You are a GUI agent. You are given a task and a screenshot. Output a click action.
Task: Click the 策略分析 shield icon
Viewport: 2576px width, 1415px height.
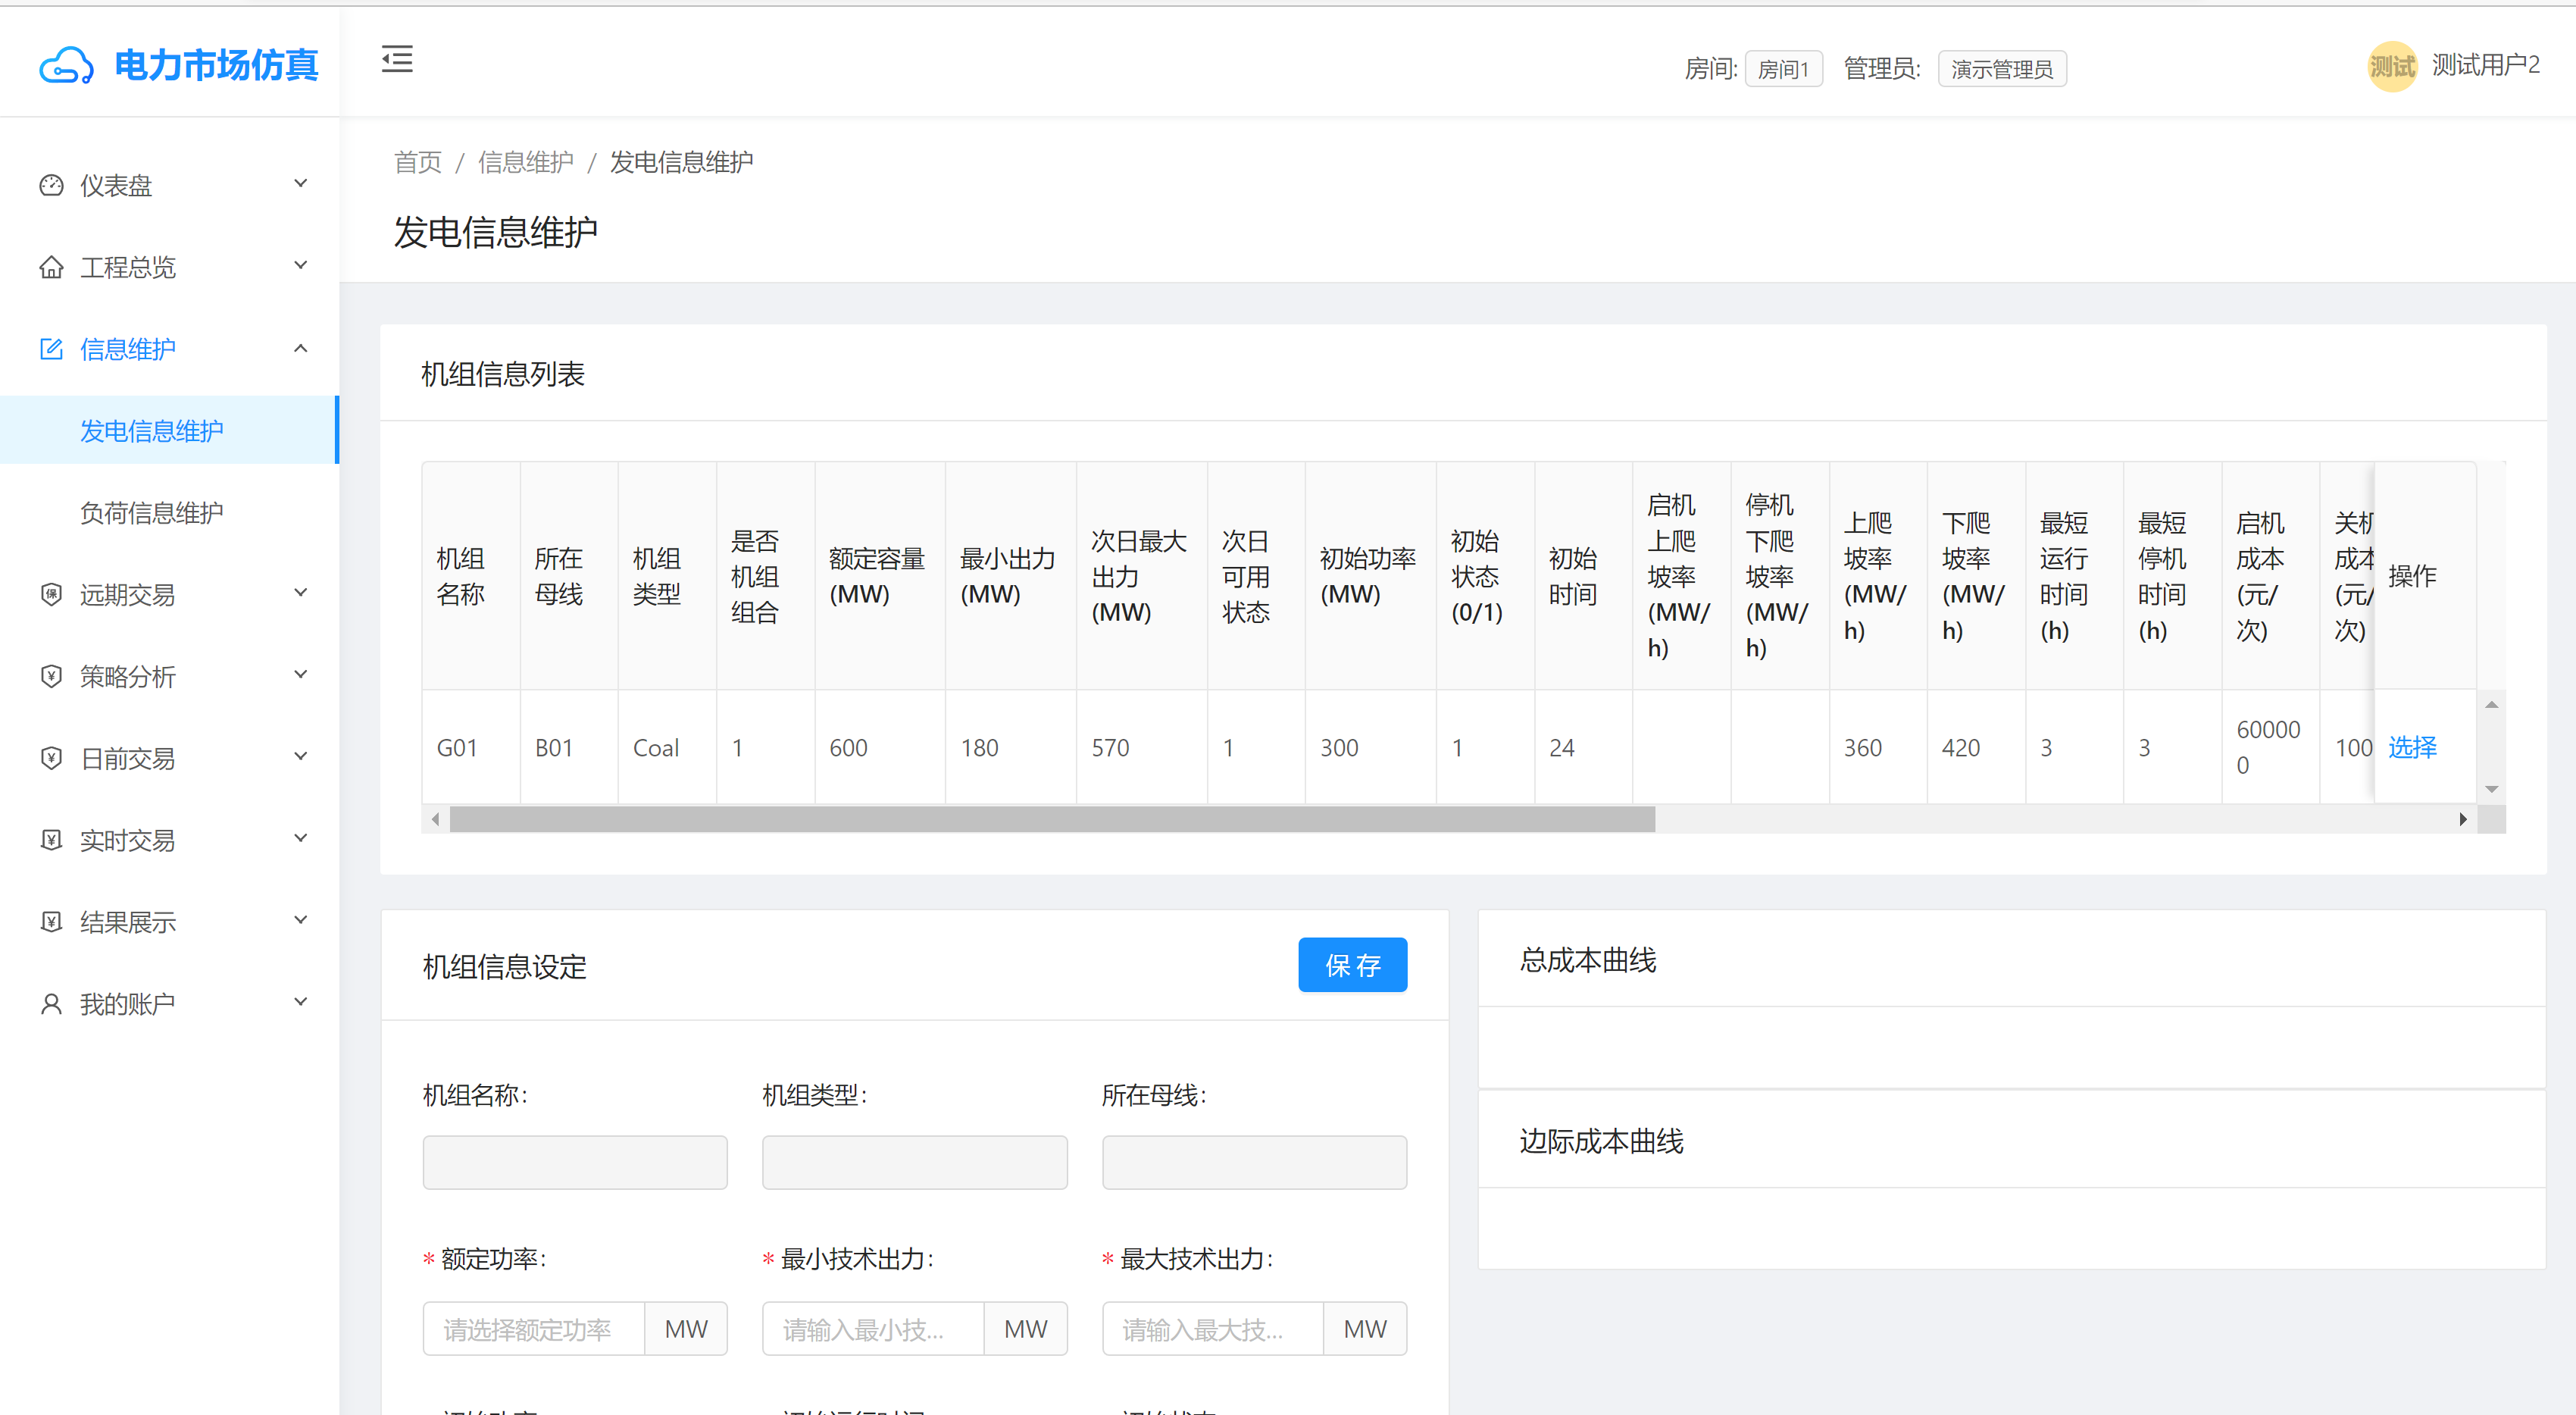51,676
